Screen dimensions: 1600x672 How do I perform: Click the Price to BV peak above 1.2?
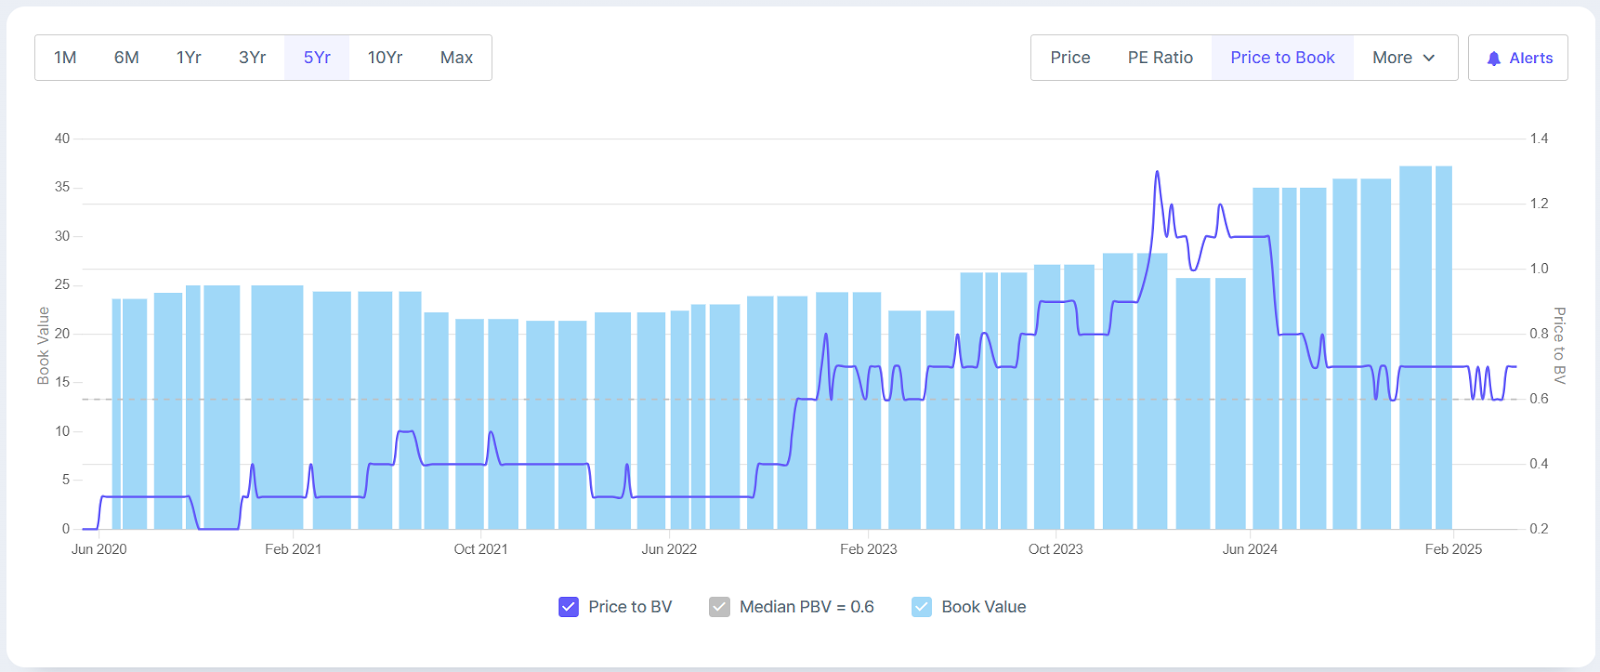(1157, 173)
